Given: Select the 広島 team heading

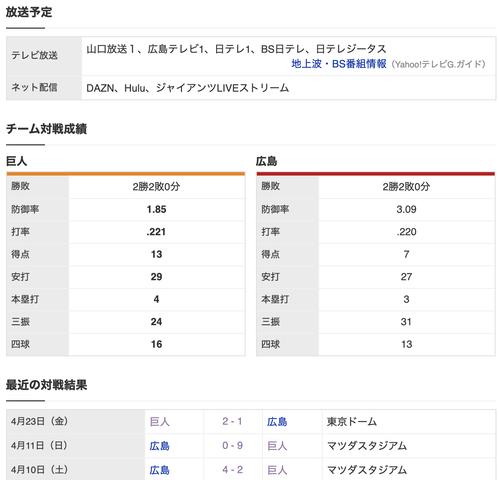Looking at the screenshot, I should click(266, 161).
